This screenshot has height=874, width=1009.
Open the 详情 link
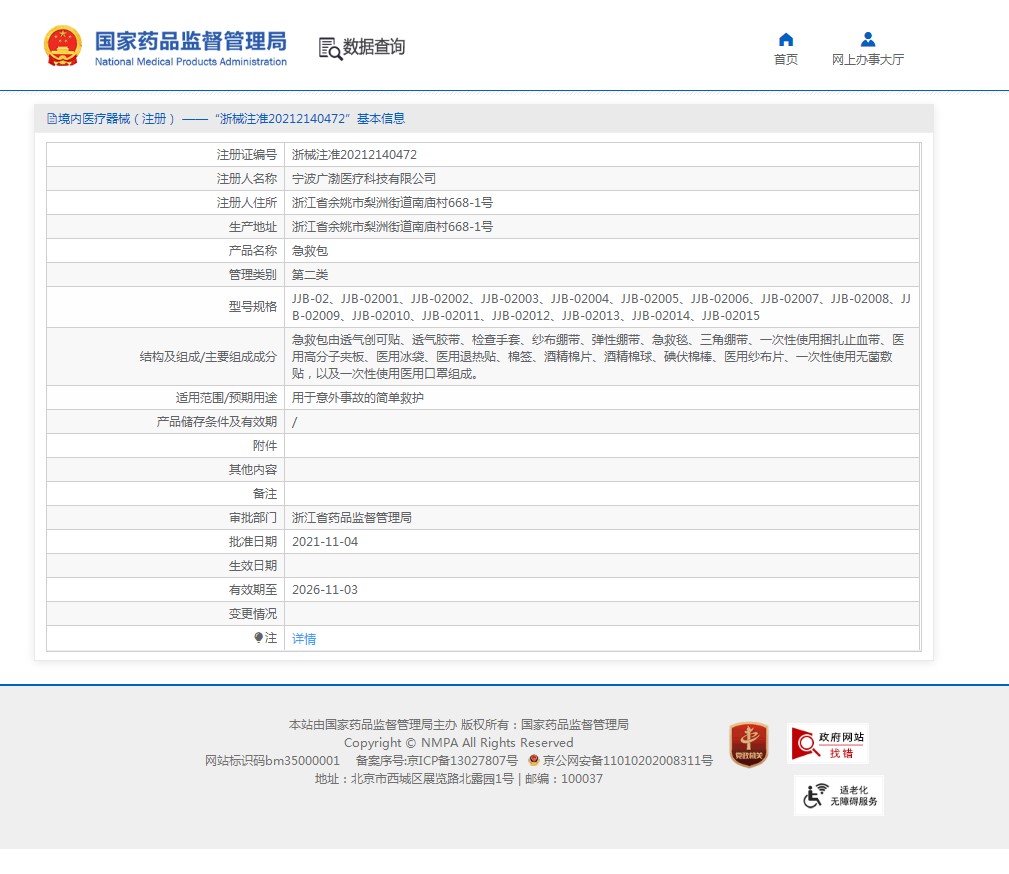(304, 638)
